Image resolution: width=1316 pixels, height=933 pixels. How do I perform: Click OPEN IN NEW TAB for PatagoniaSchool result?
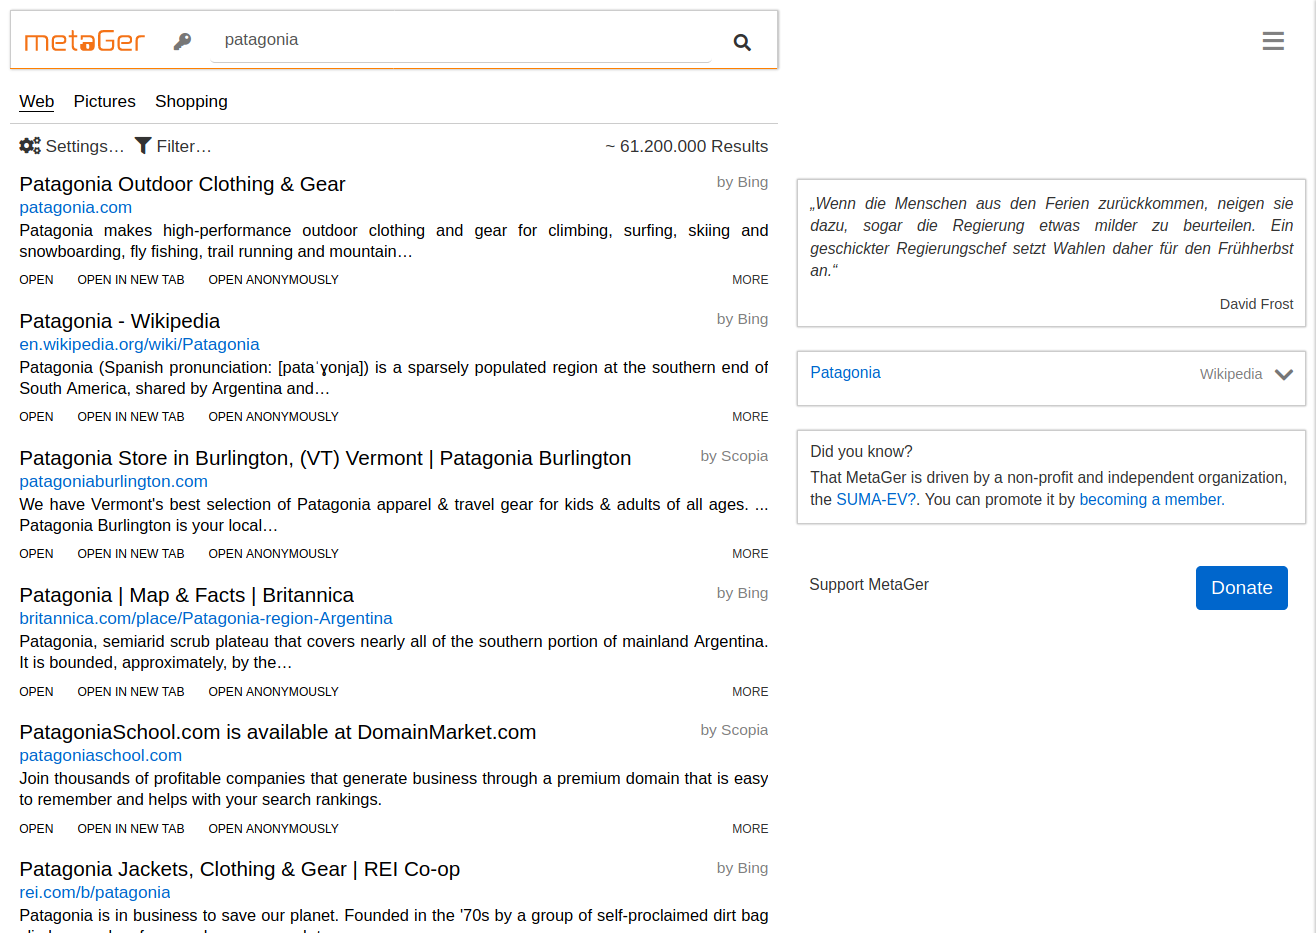pyautogui.click(x=131, y=829)
